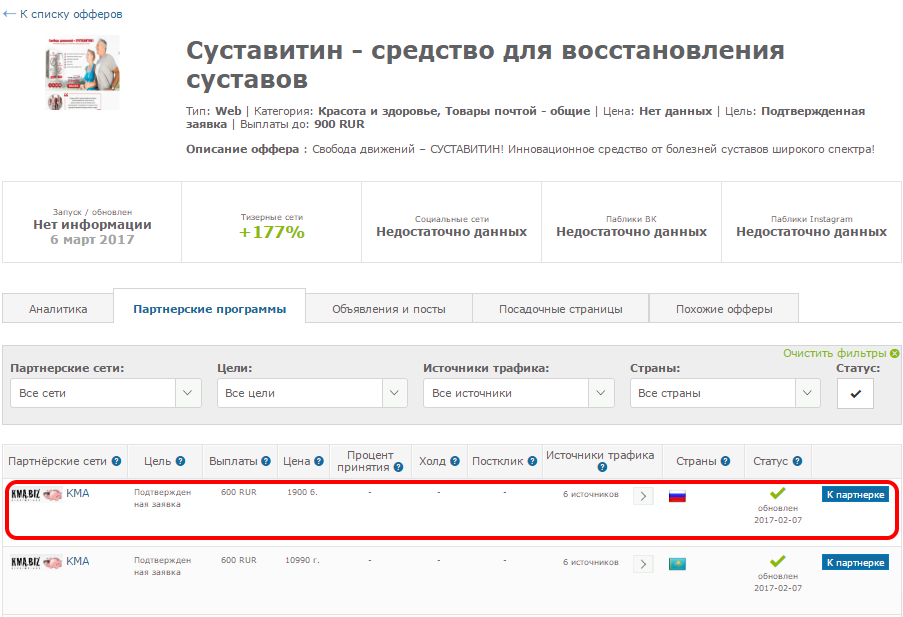Click help icon next to Страны header
Viewport: 903px width, 617px height.
pyautogui.click(x=725, y=461)
